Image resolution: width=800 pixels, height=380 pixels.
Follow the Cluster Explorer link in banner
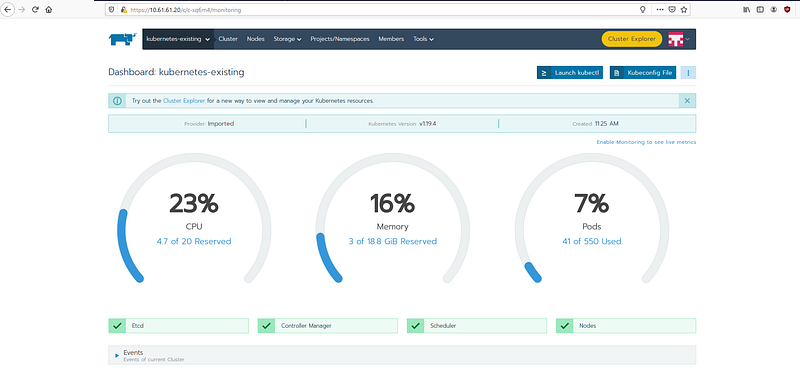[x=184, y=101]
